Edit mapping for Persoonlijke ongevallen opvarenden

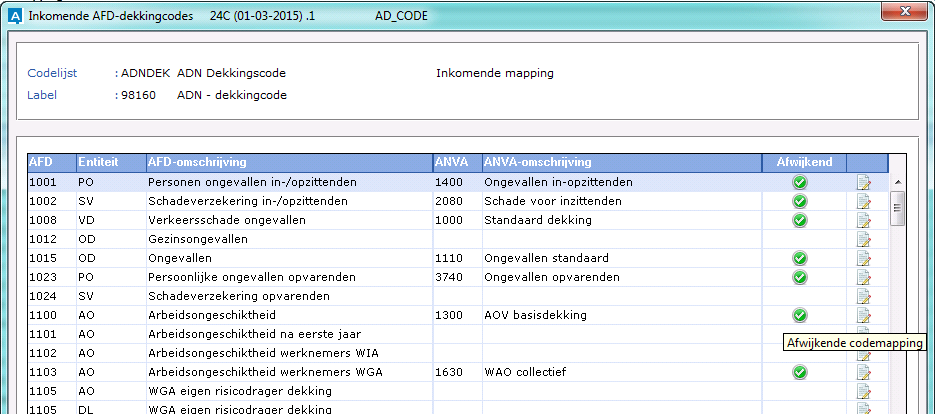point(864,277)
